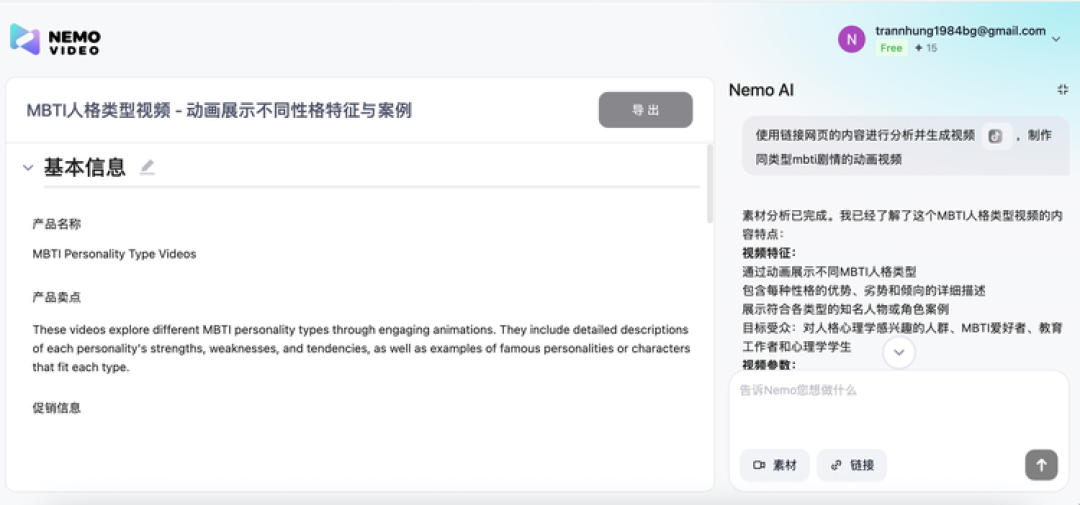Click the product description paragraph
Screen dimensions: 1080x505
tap(361, 348)
